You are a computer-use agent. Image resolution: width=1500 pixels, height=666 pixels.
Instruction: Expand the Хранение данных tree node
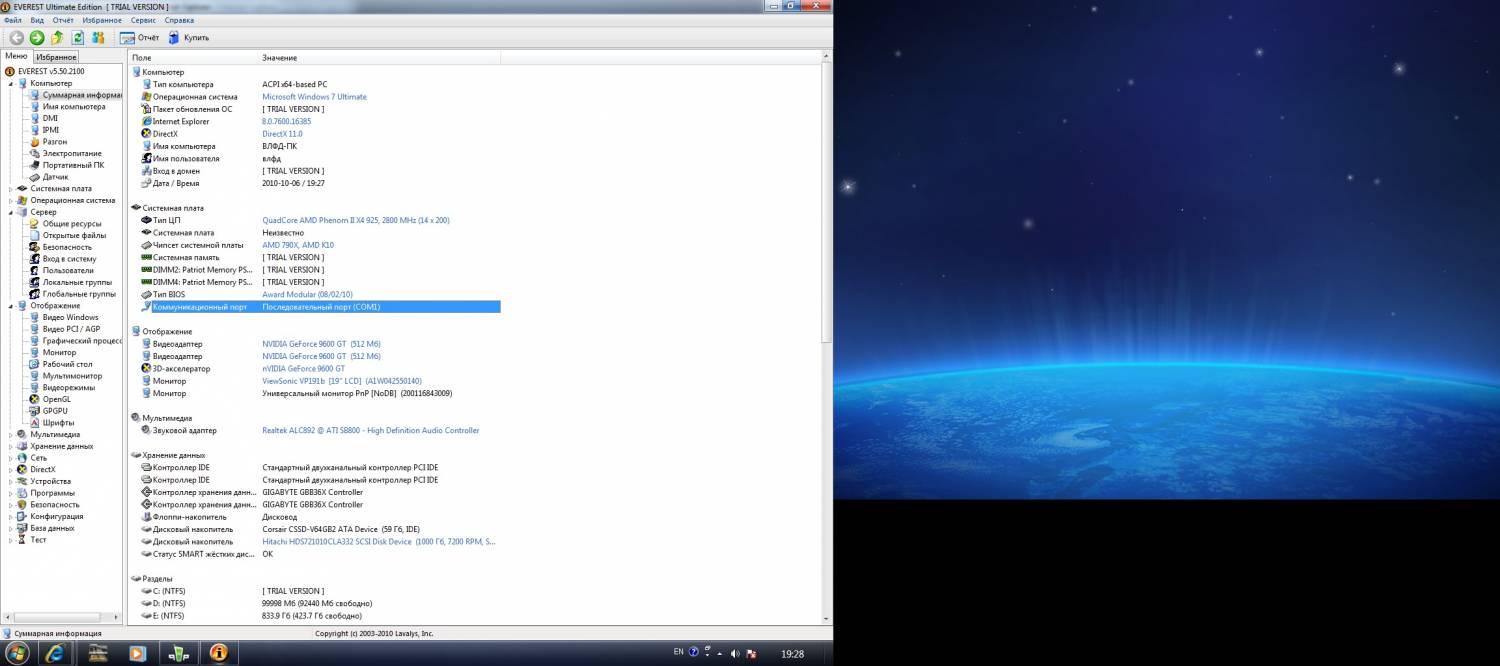coord(12,446)
